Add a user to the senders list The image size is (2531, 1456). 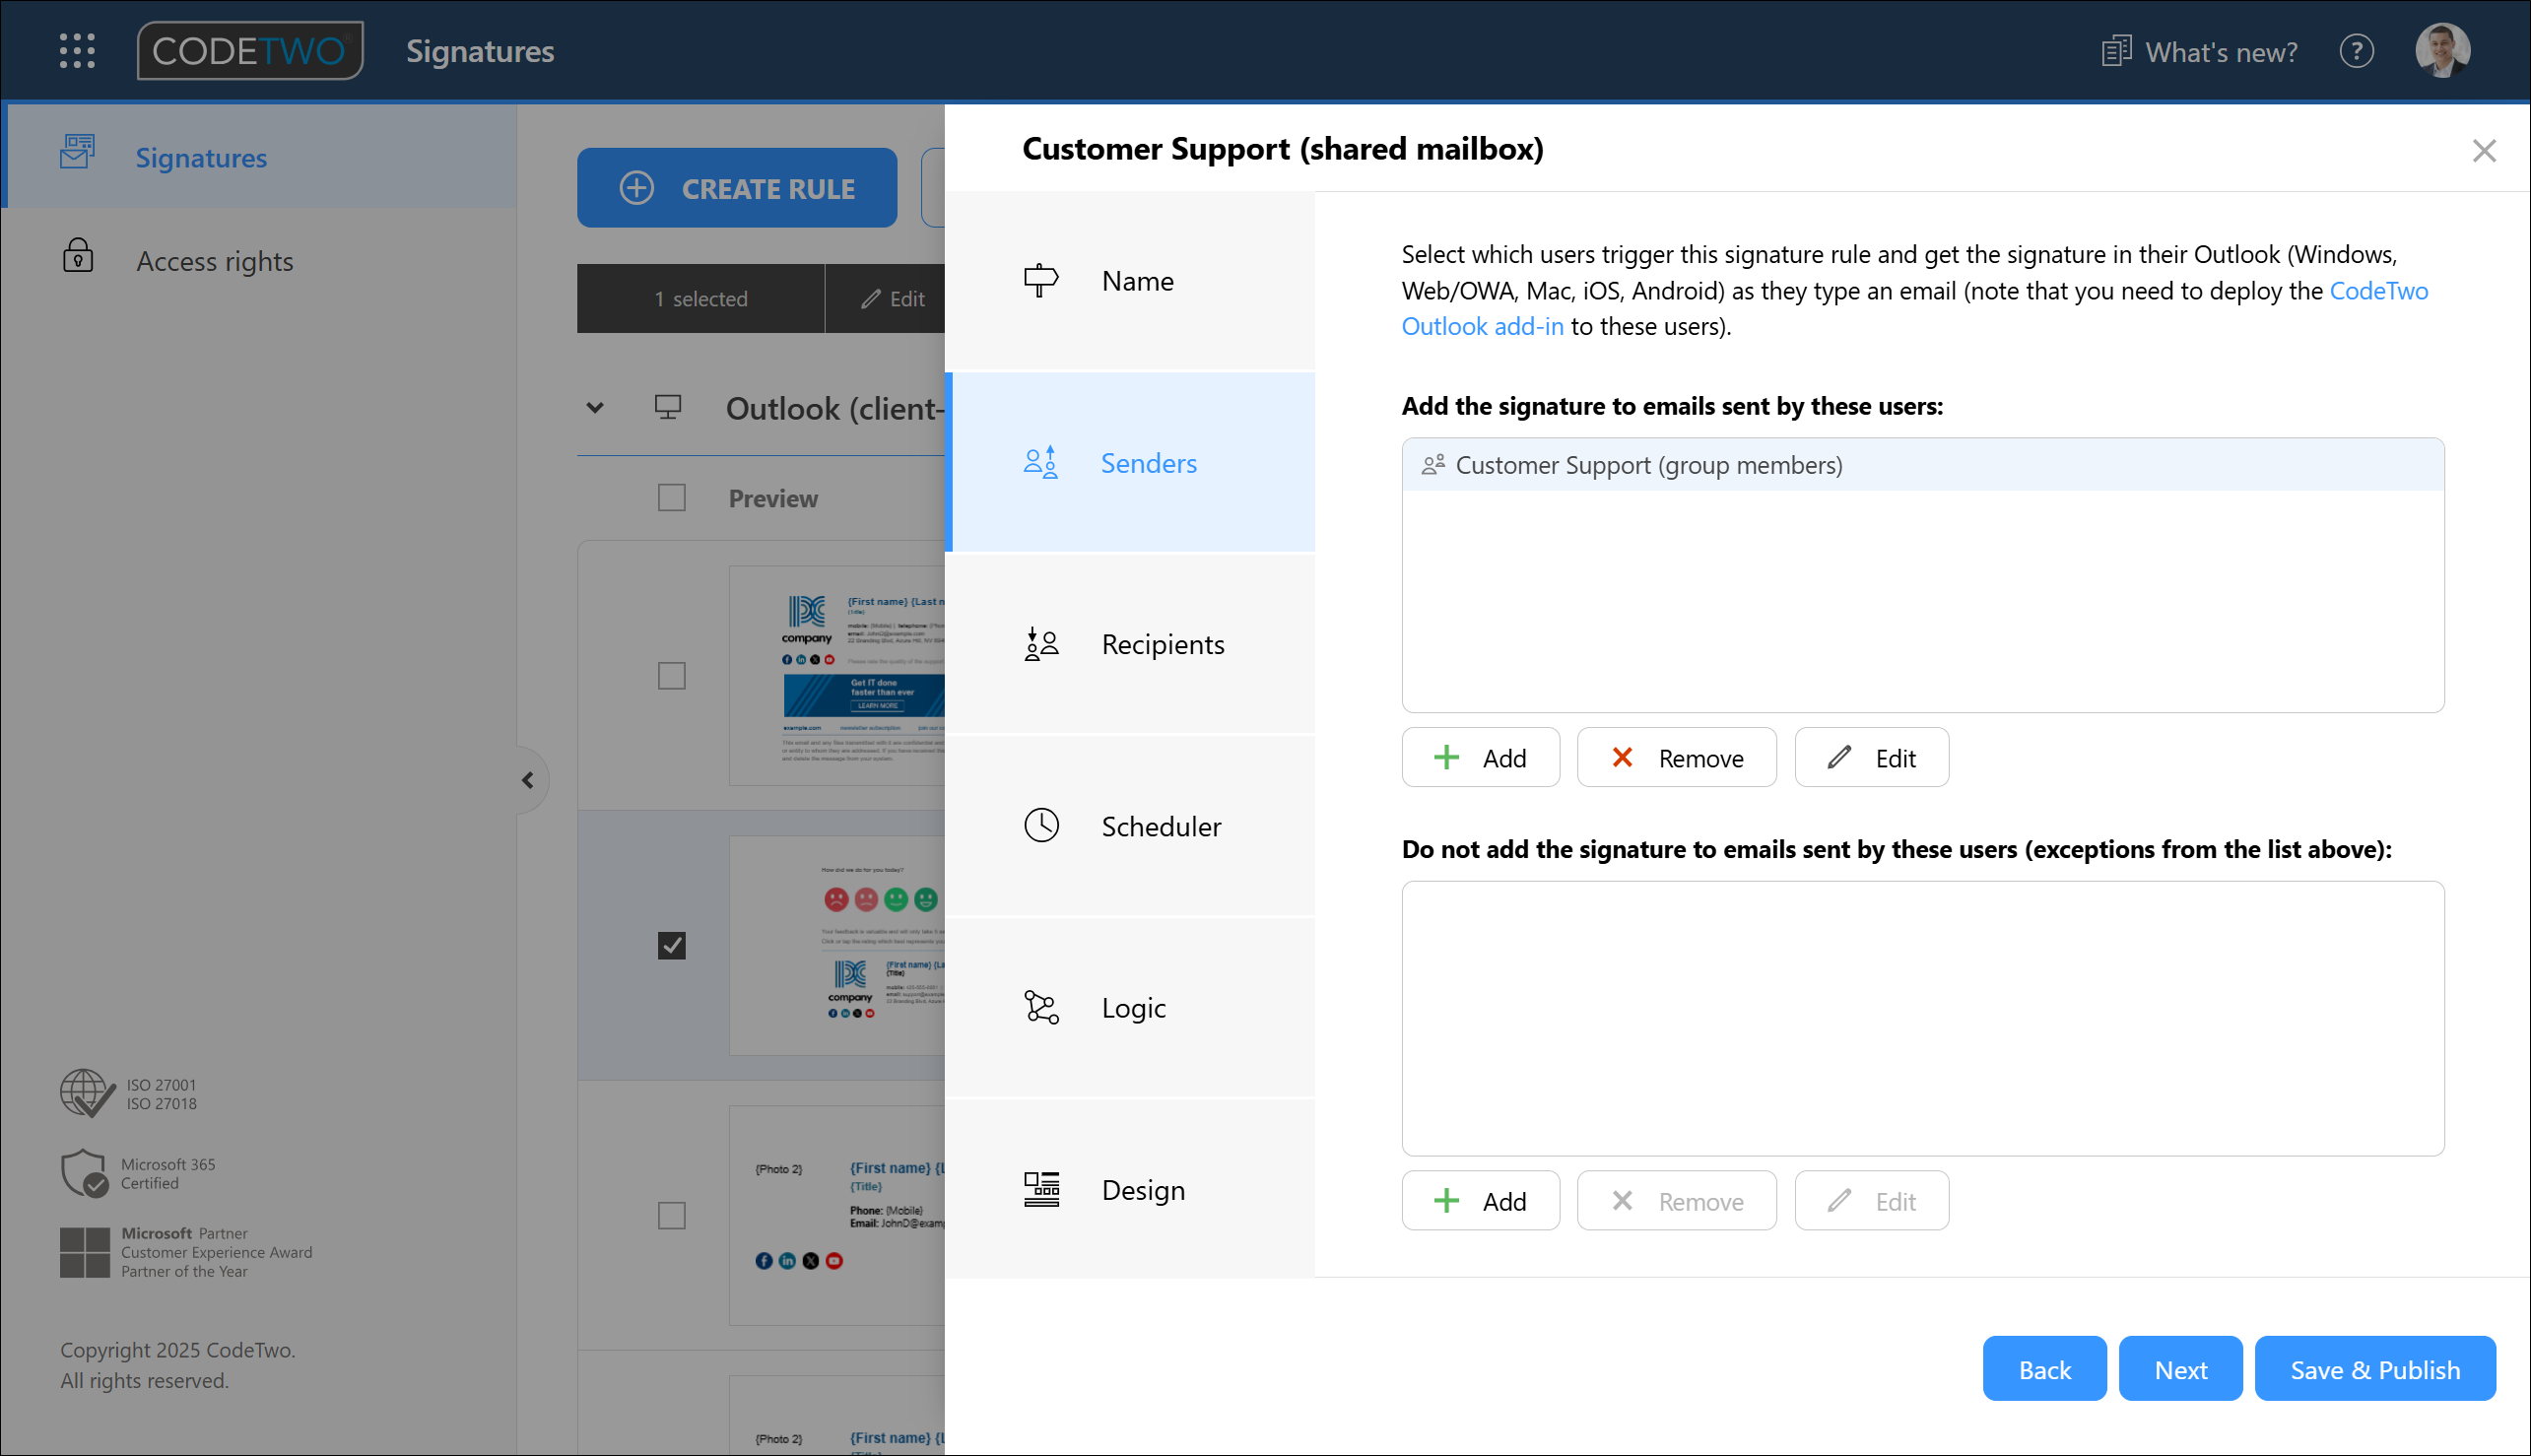1480,758
